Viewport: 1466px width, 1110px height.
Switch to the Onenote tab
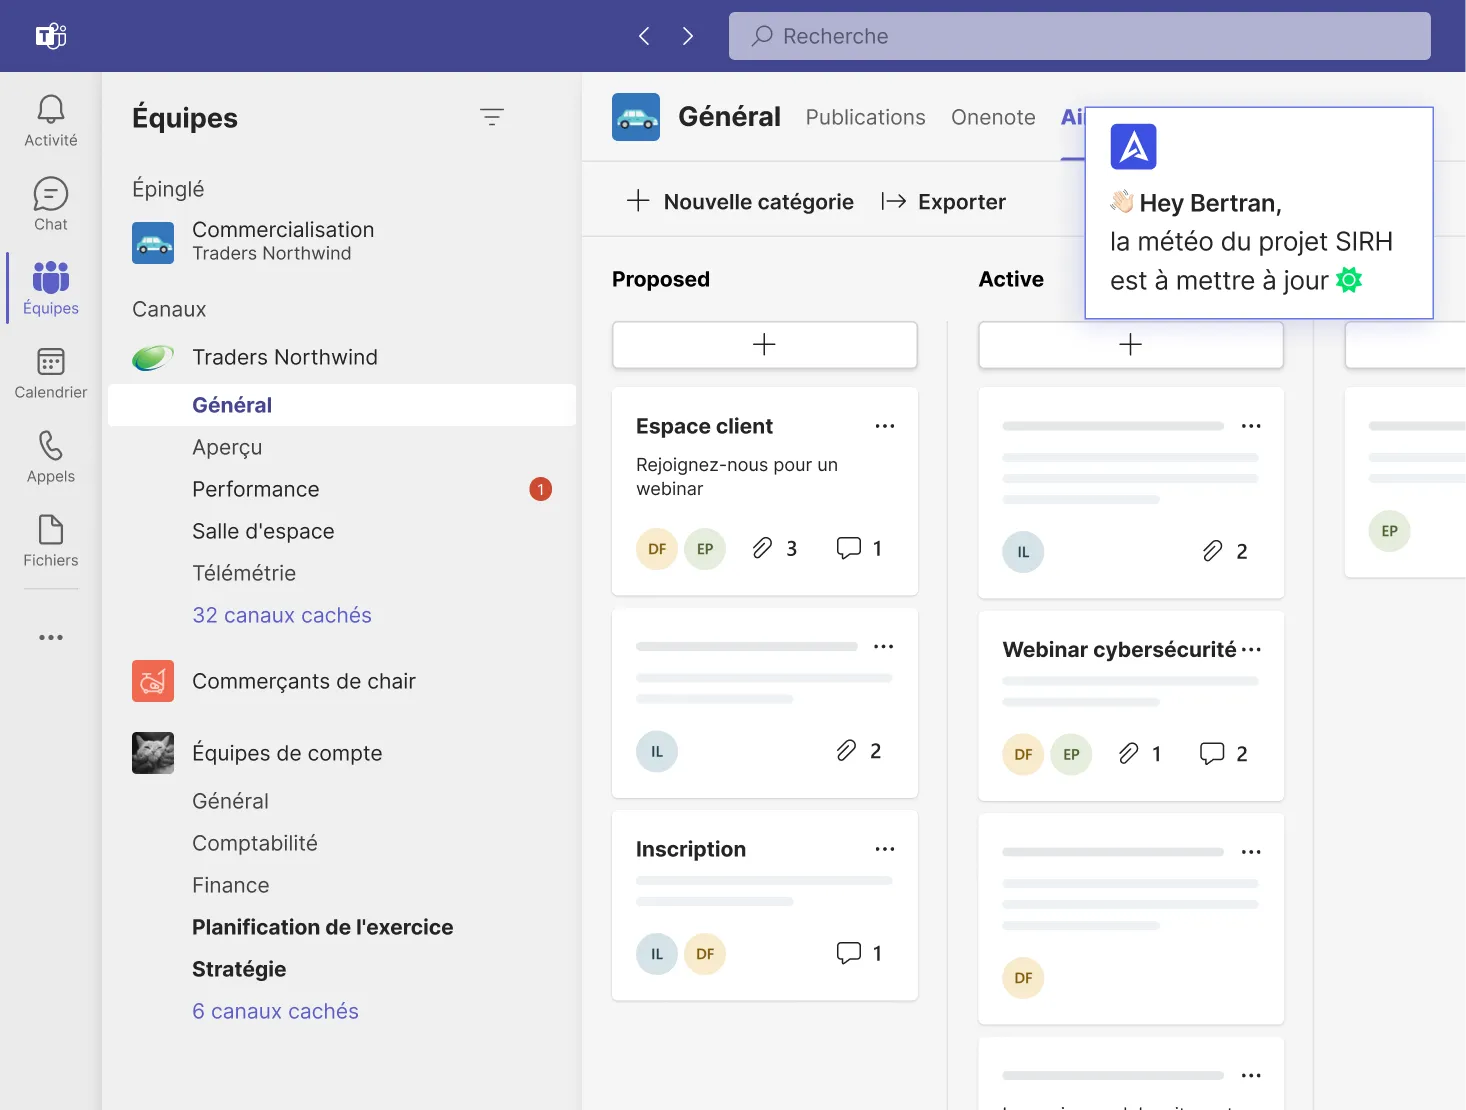click(993, 117)
